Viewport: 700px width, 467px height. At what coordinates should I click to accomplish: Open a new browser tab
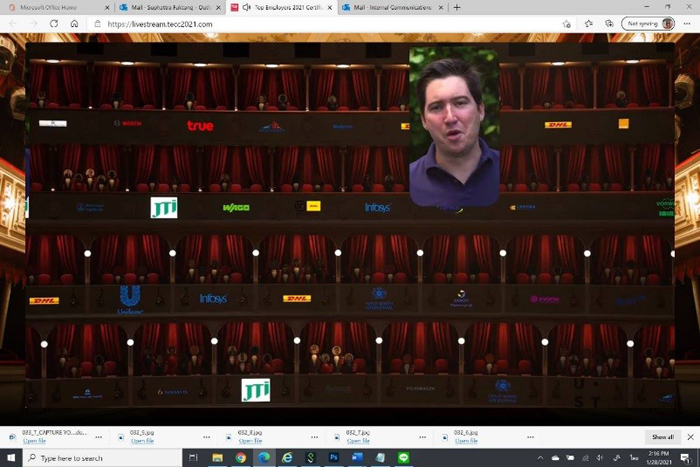[457, 8]
